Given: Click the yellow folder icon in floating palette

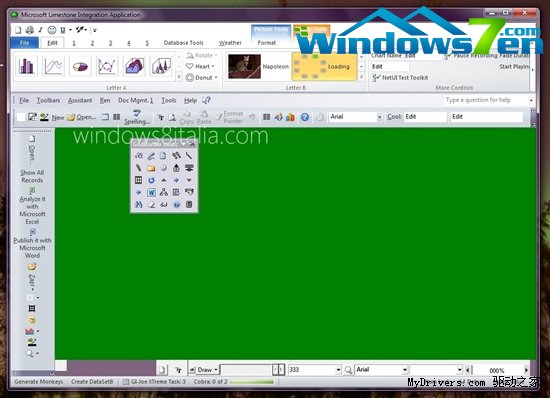Looking at the screenshot, I should [x=151, y=168].
